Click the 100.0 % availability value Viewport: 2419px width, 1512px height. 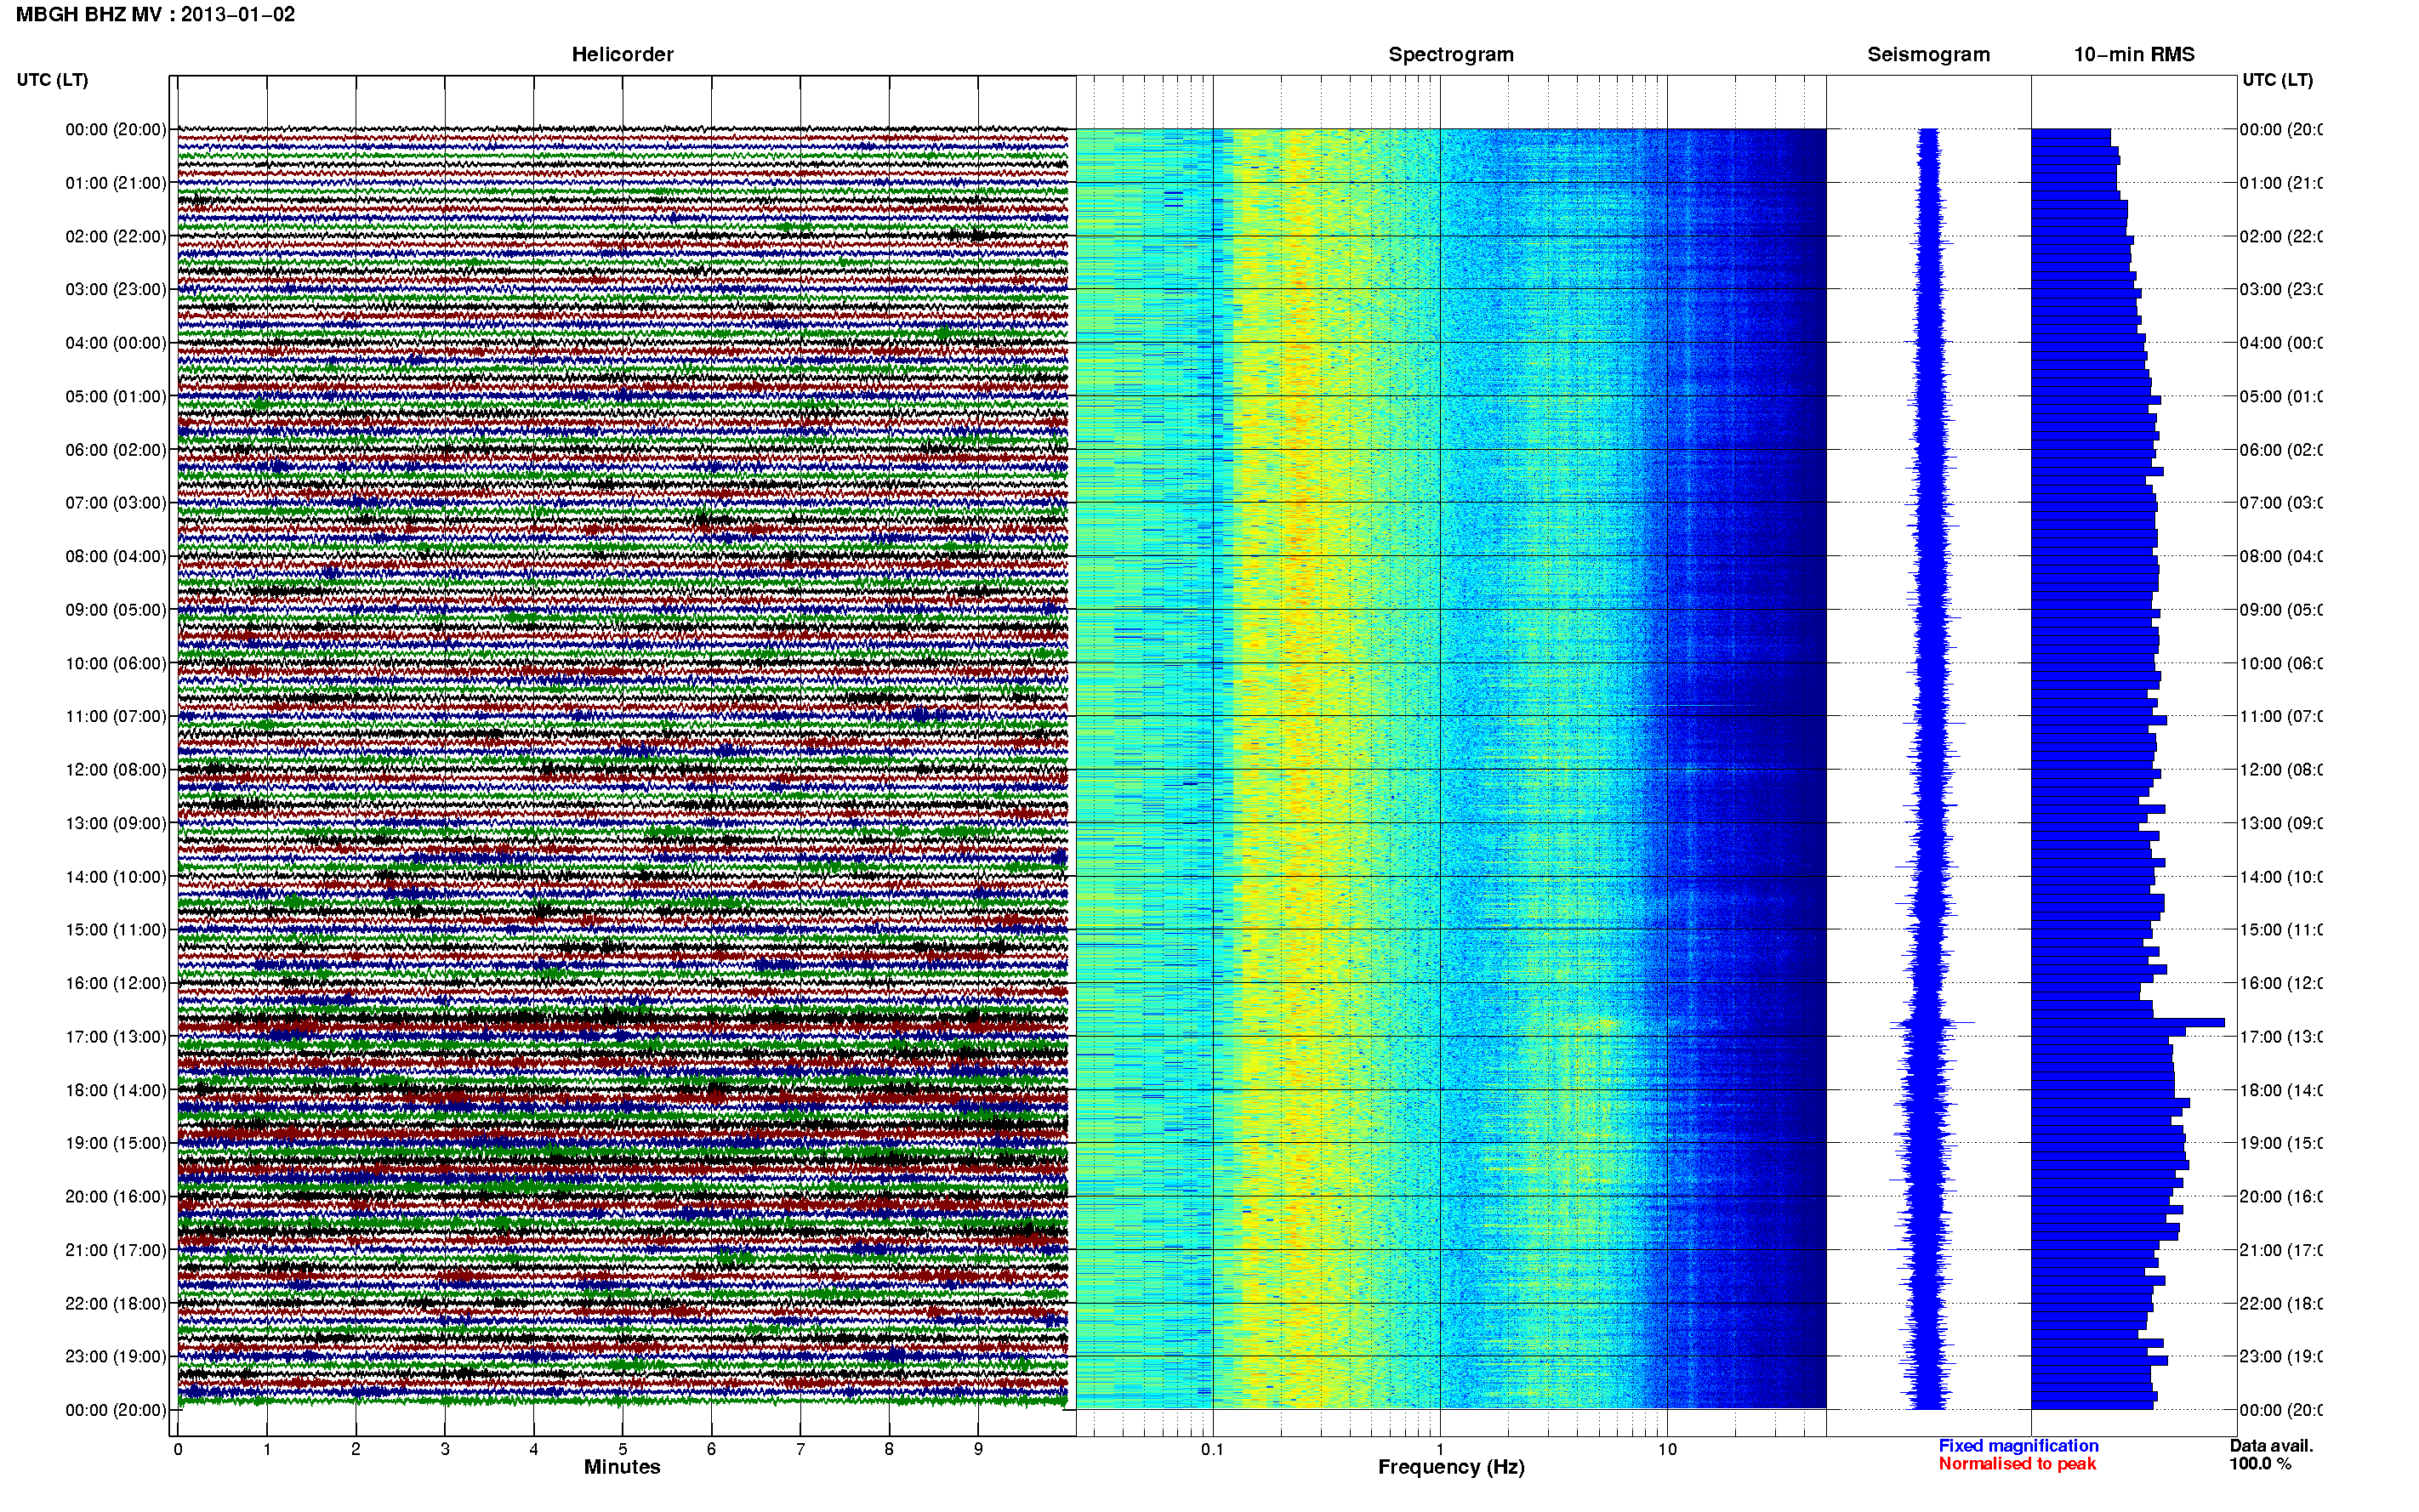point(2260,1464)
